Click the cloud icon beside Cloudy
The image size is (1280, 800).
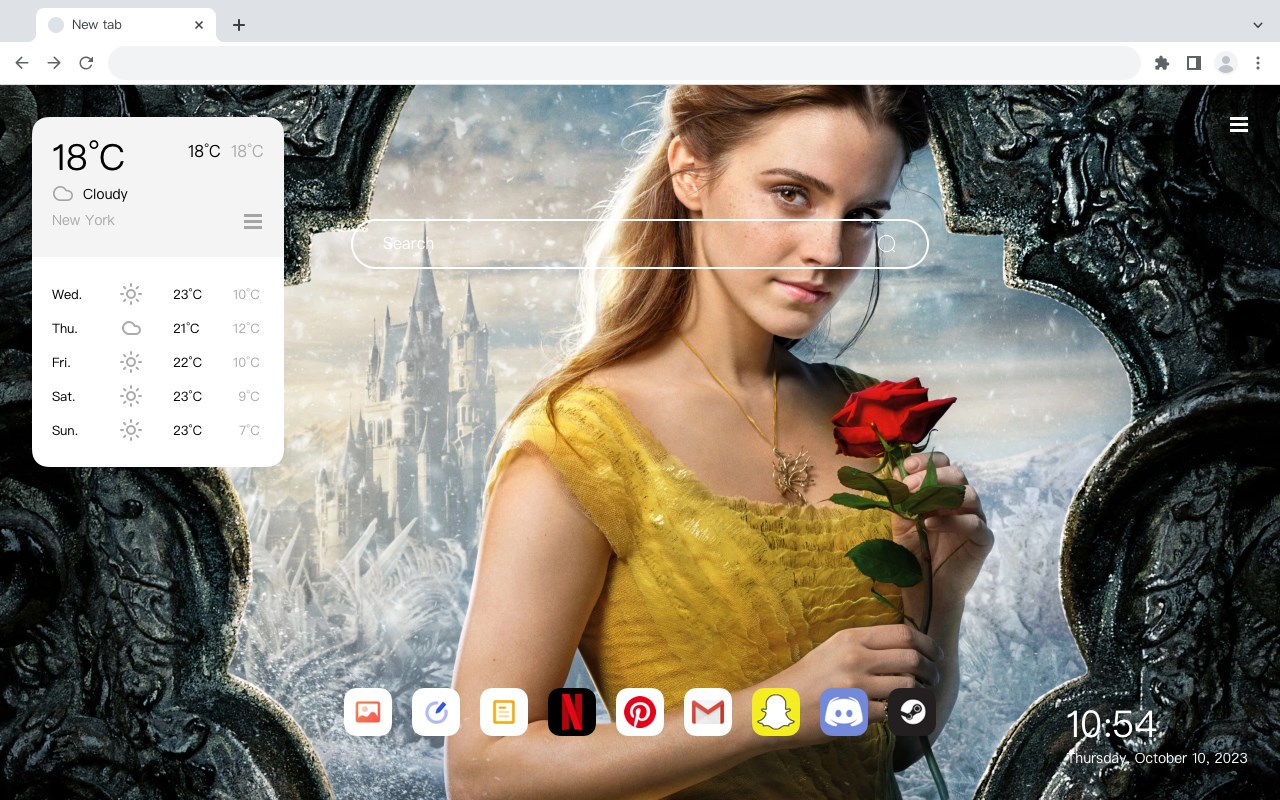63,194
